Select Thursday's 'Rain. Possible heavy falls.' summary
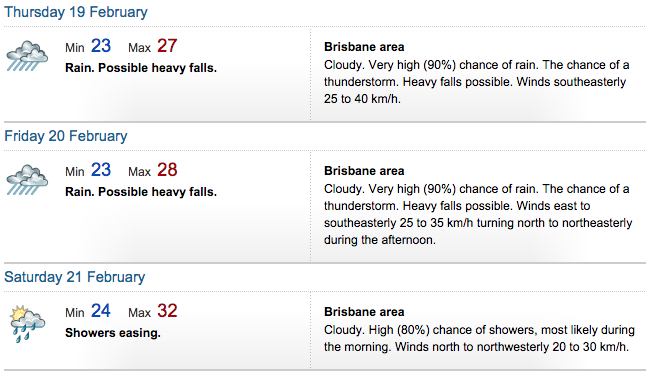The height and width of the screenshot is (374, 646). [x=141, y=68]
